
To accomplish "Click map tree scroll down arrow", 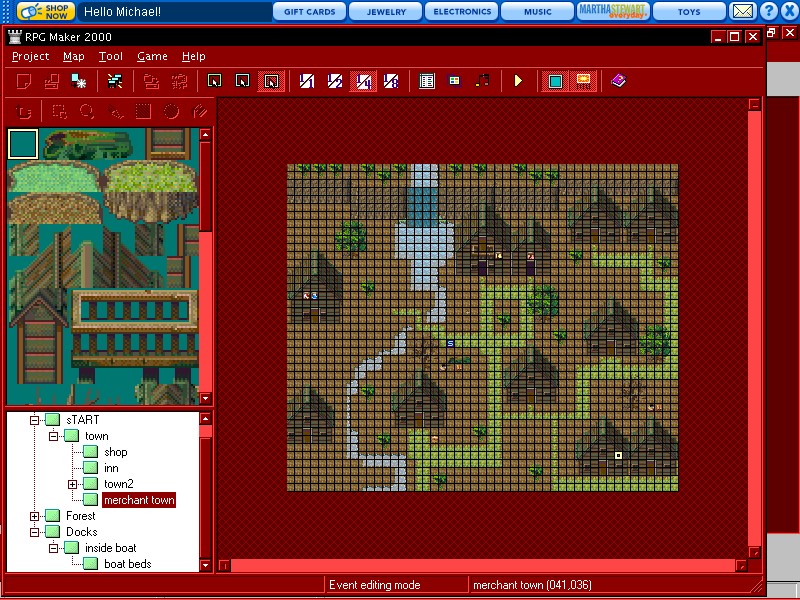I will [x=206, y=565].
